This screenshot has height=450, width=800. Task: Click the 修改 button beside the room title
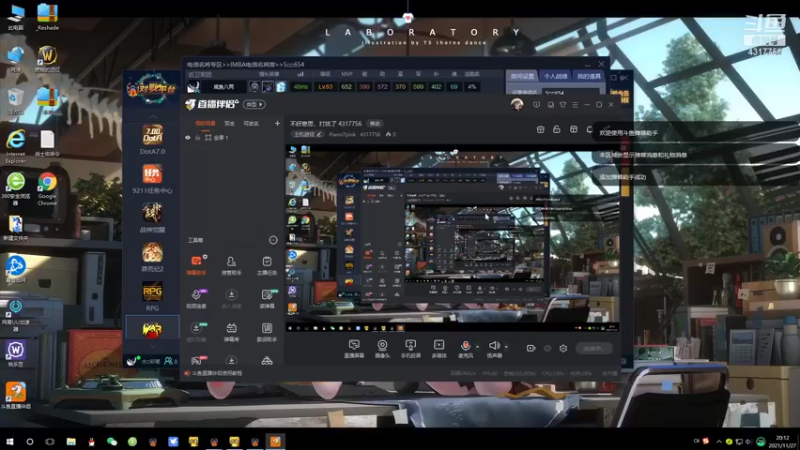point(375,123)
